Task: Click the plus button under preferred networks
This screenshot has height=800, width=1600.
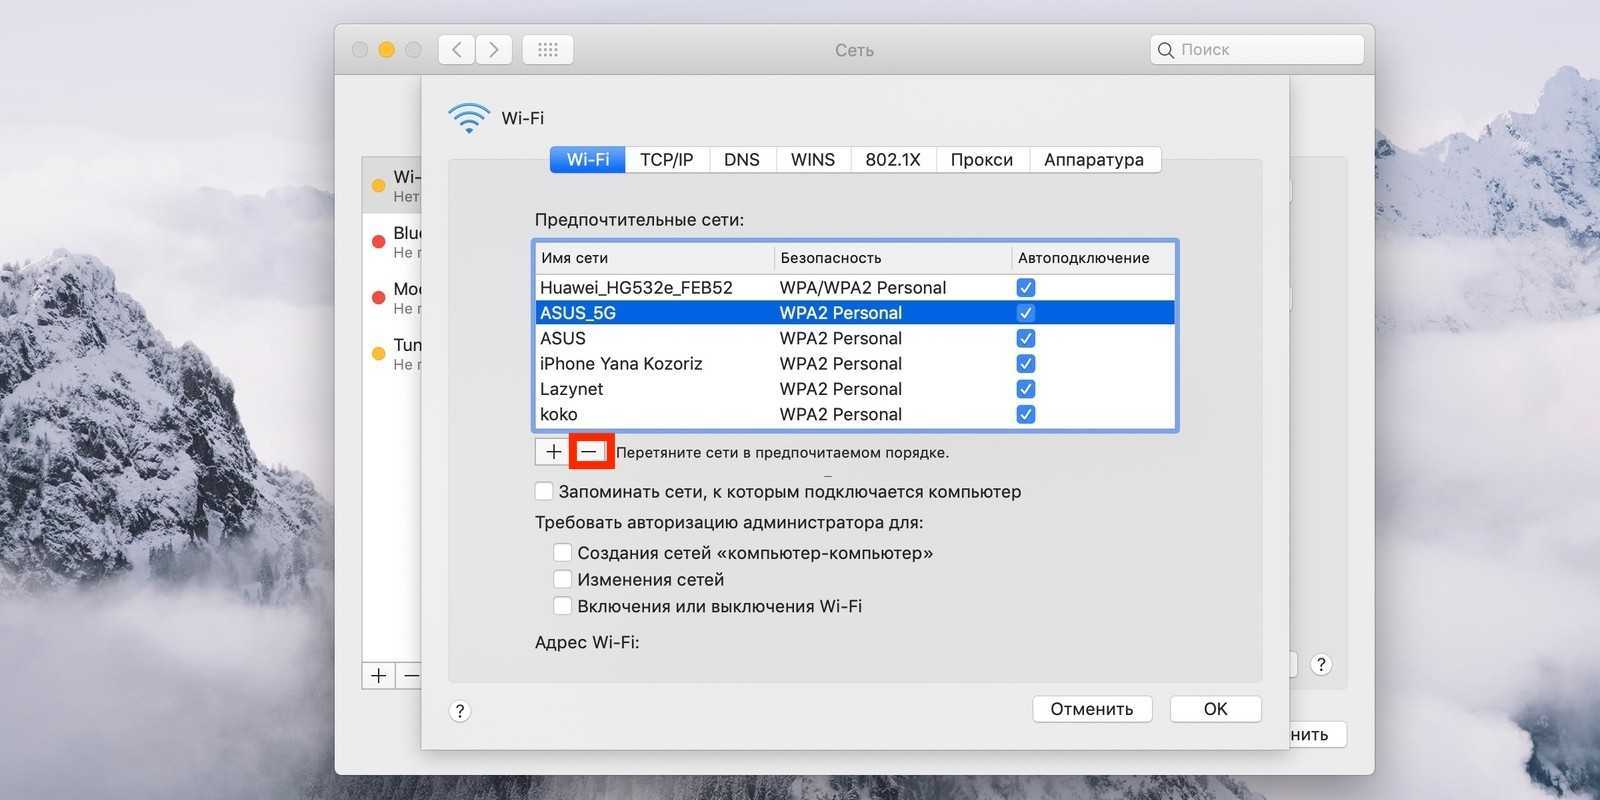Action: pos(553,452)
